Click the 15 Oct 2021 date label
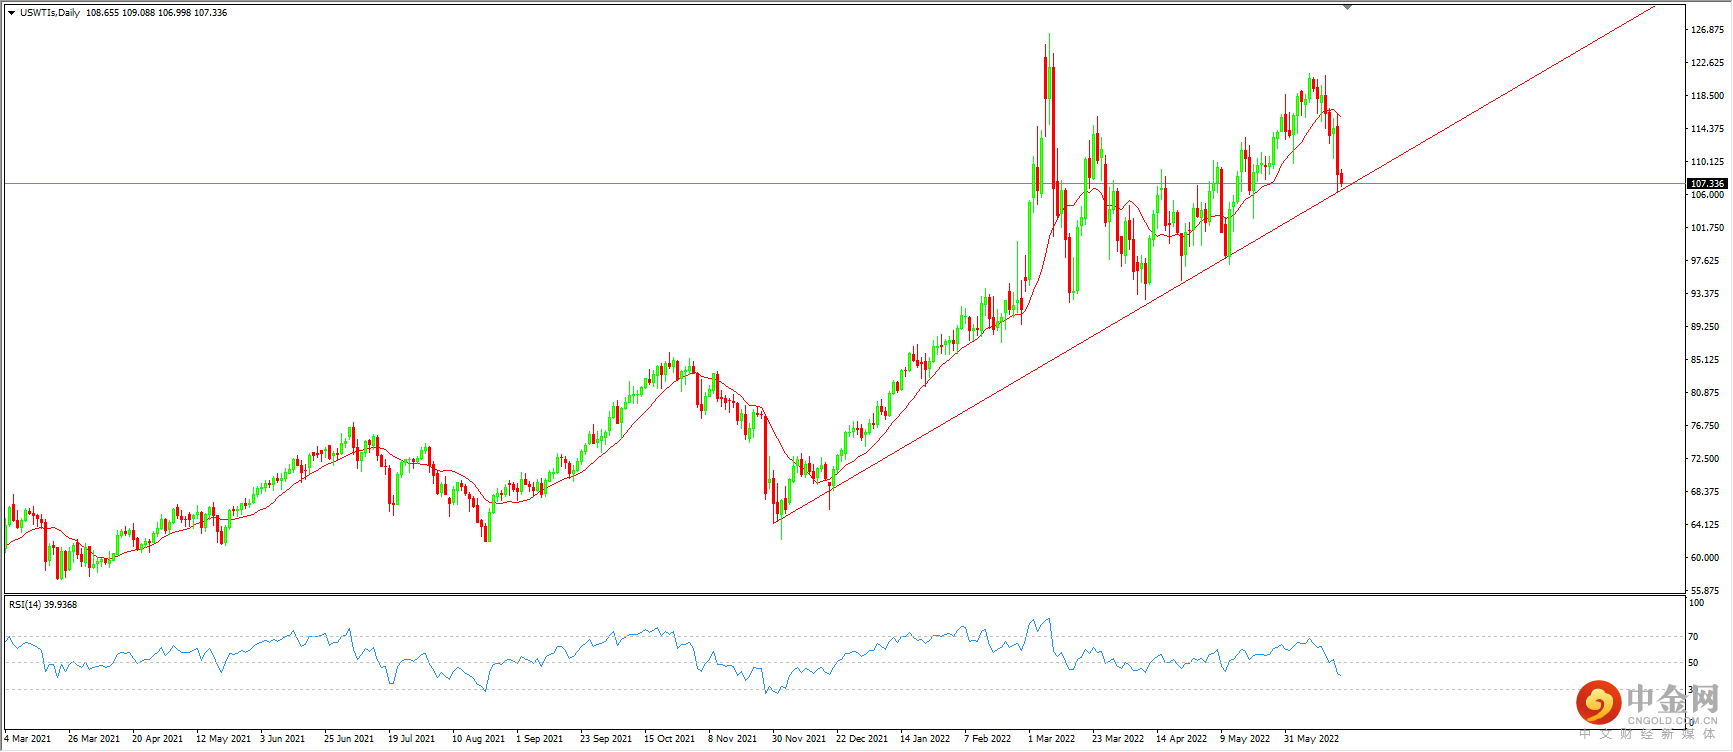This screenshot has width=1733, height=752. [x=670, y=739]
